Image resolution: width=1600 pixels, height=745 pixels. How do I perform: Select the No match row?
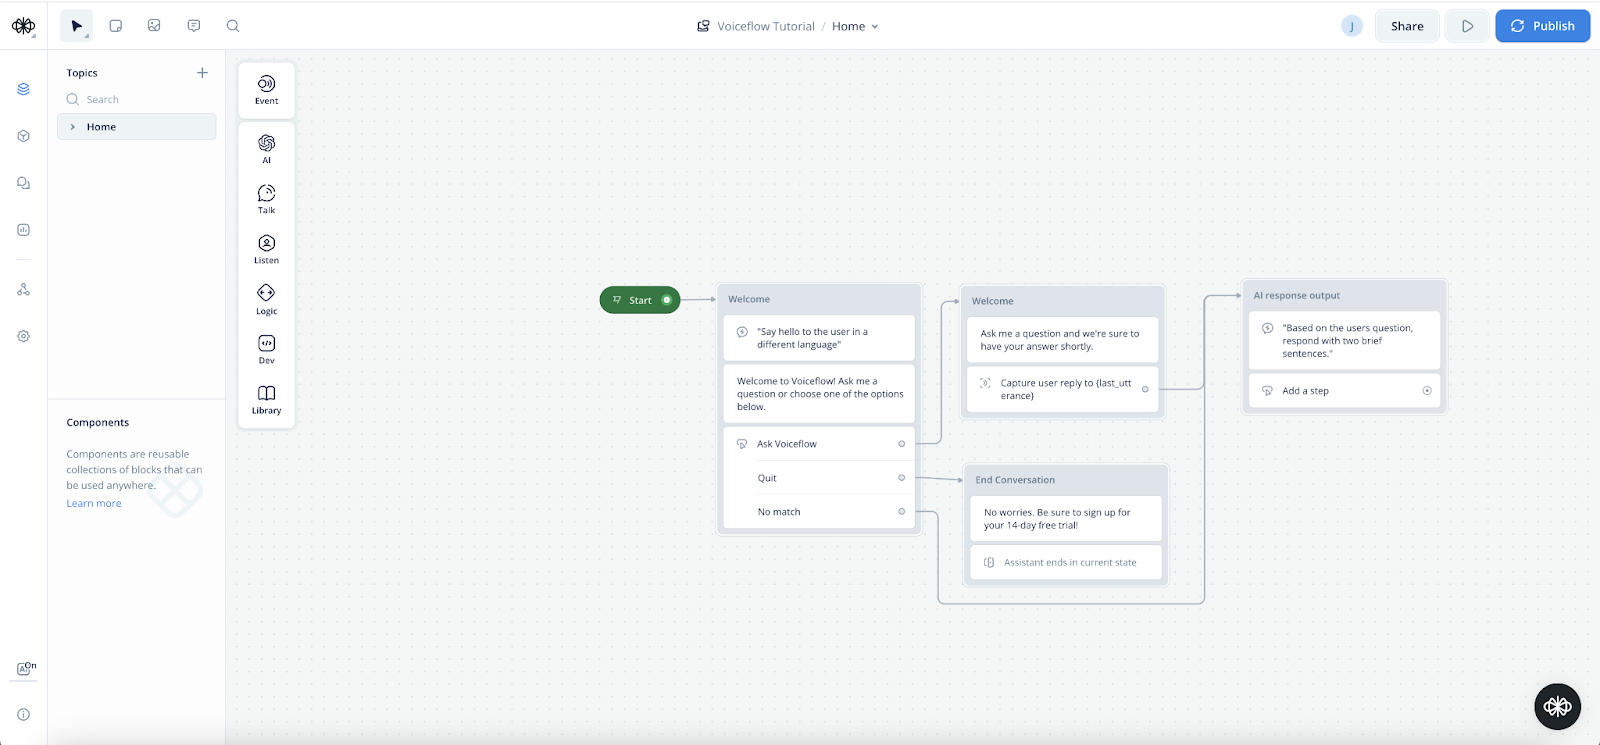pyautogui.click(x=819, y=512)
